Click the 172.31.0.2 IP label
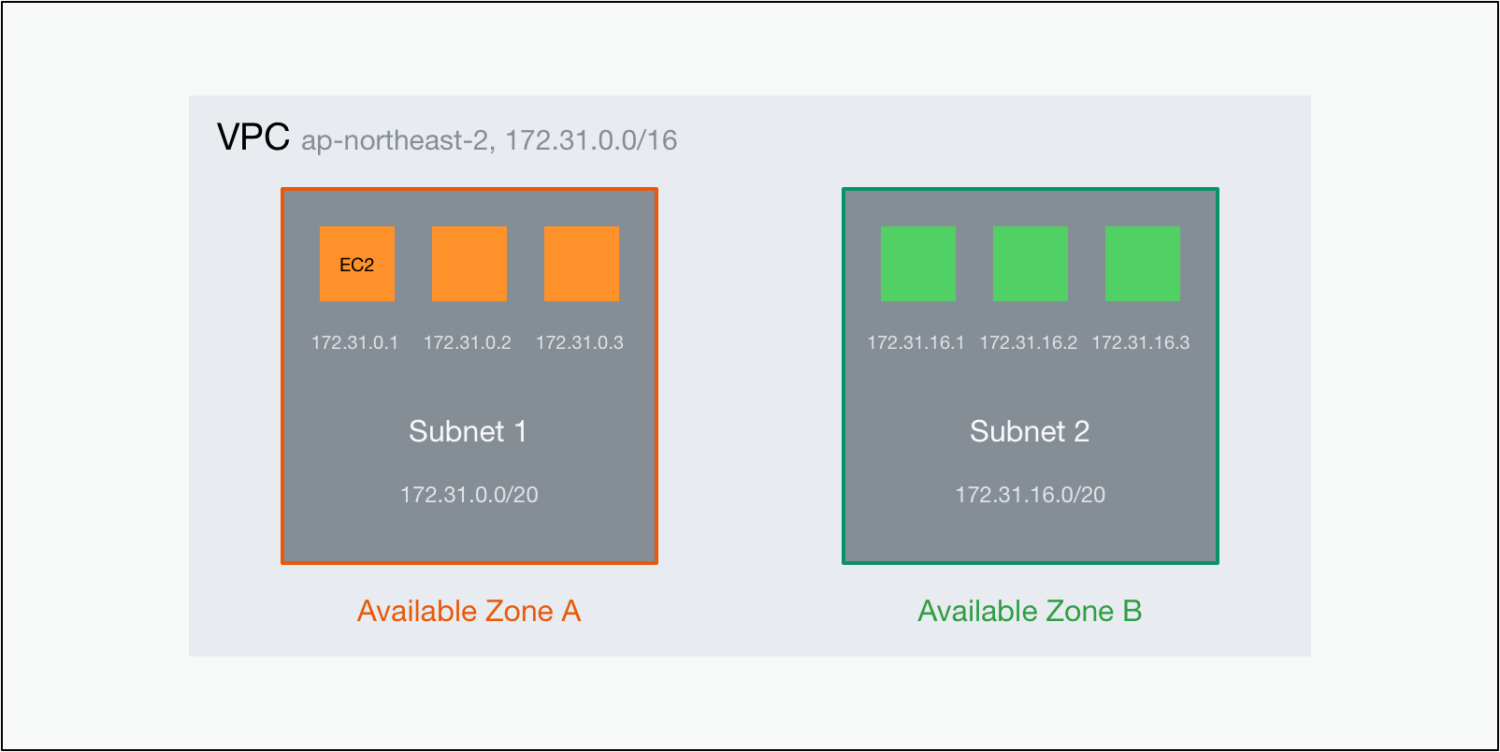 click(x=467, y=343)
